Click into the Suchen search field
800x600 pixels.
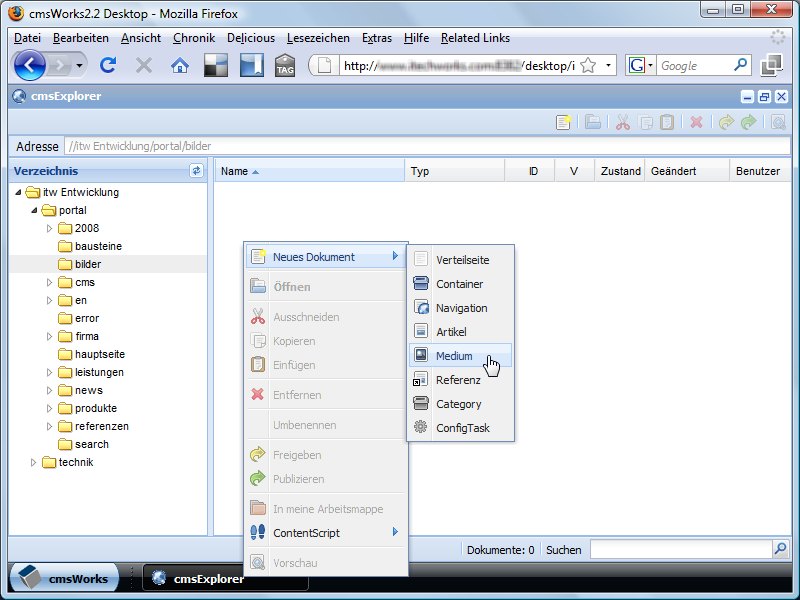tap(681, 549)
